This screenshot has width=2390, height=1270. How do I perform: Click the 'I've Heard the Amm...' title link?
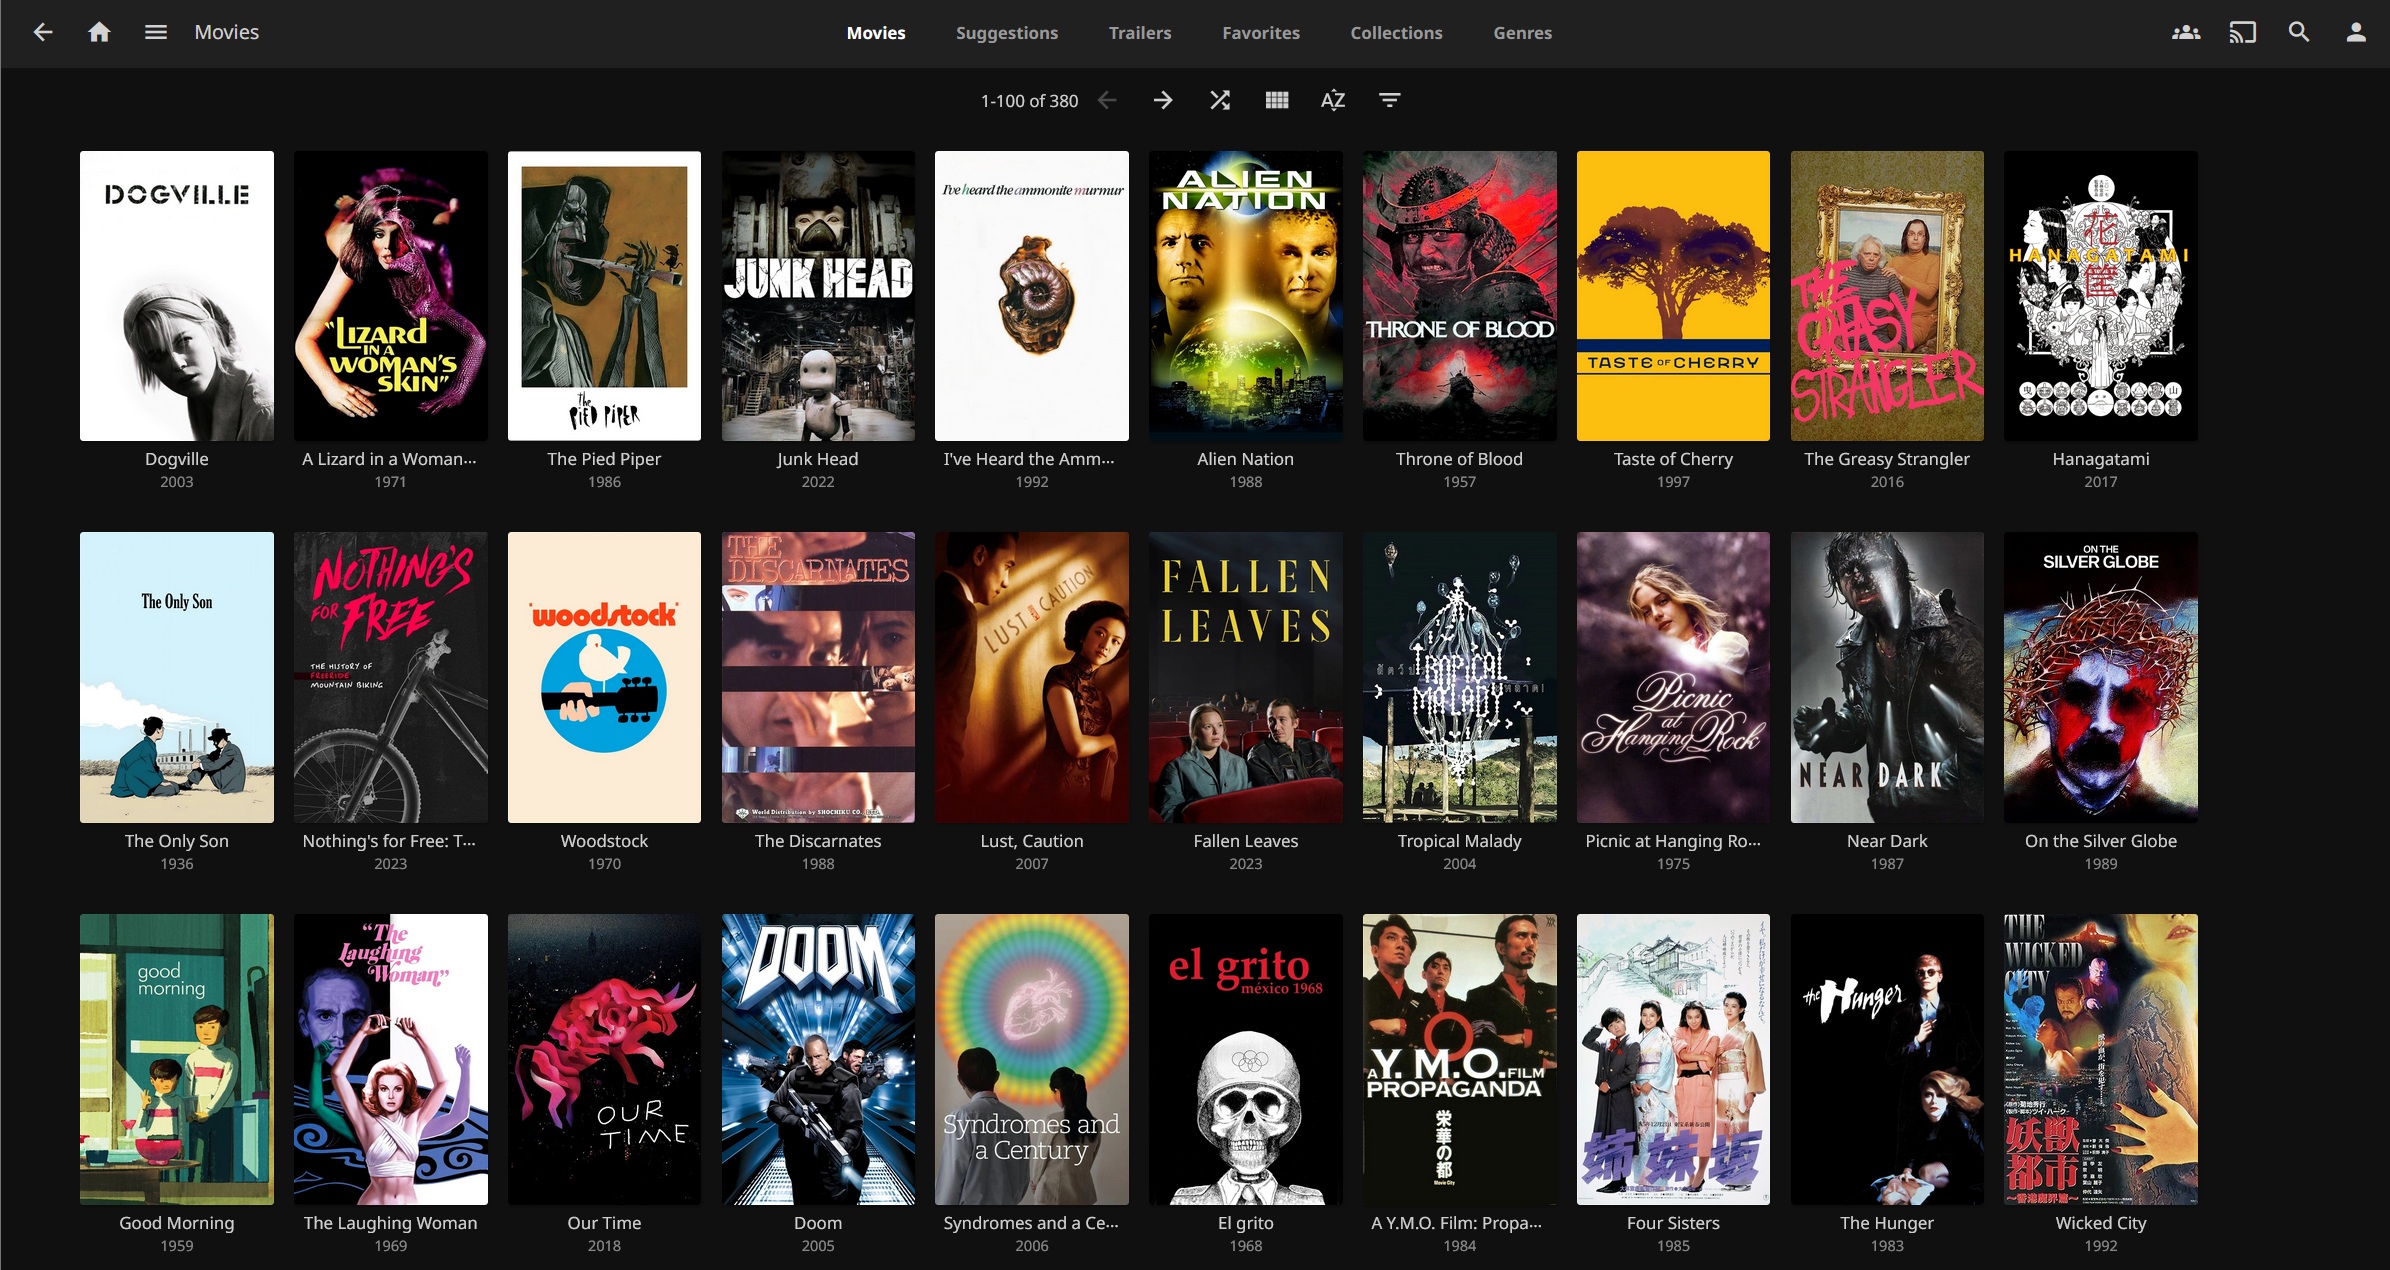point(1029,459)
